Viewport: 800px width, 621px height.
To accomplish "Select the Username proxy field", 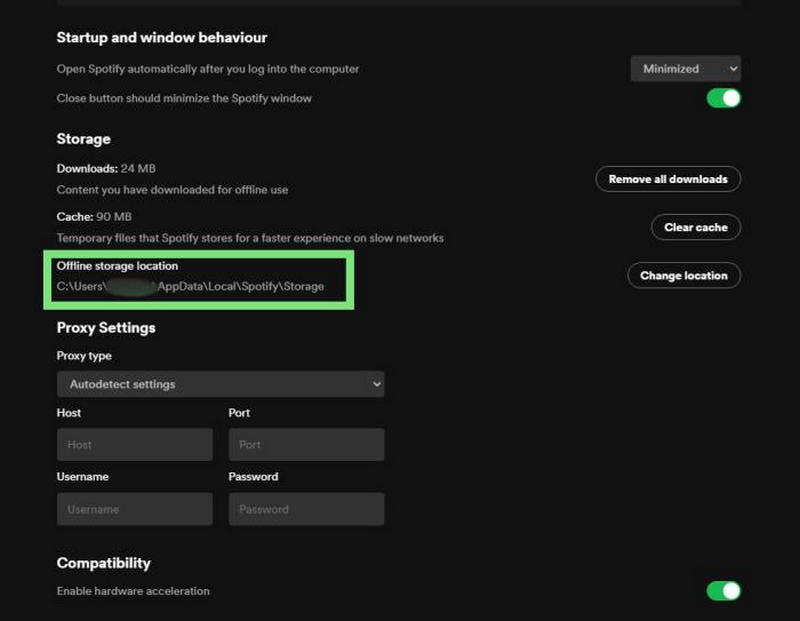I will [x=134, y=508].
